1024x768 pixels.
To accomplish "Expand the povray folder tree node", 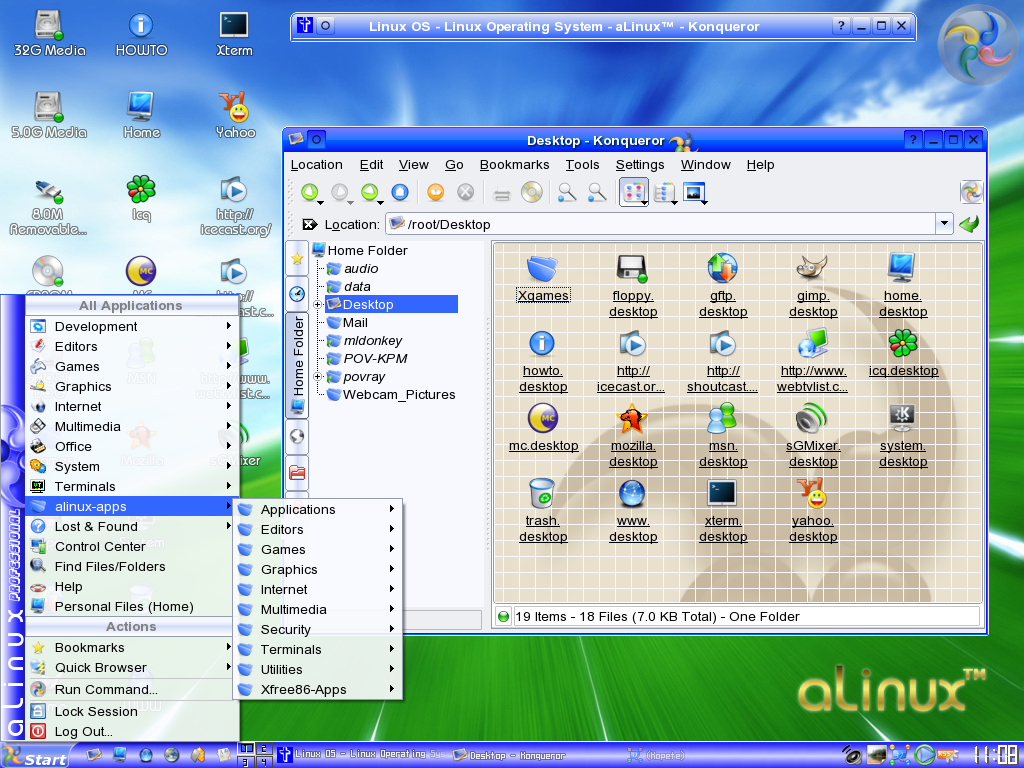I will coord(317,377).
